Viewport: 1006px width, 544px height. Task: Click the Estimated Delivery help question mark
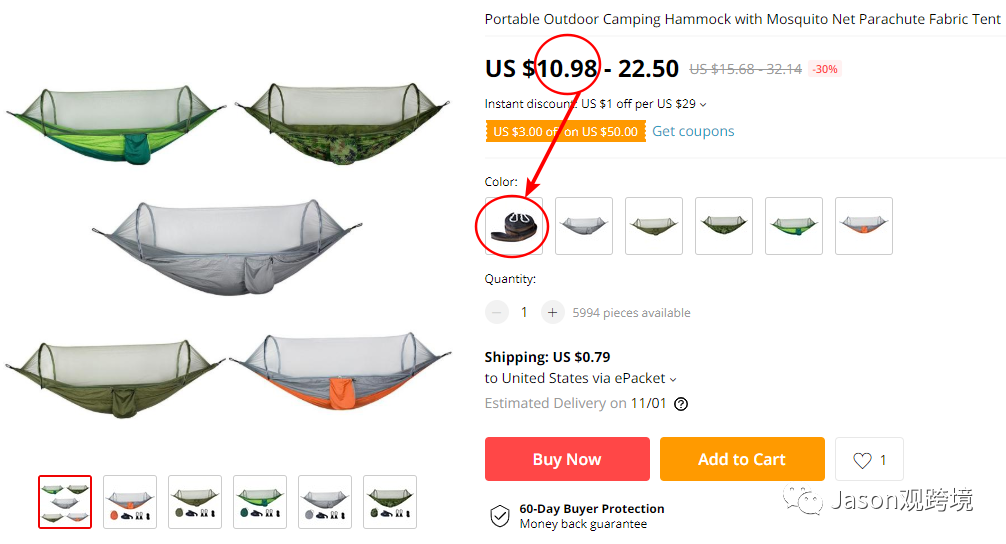point(681,404)
